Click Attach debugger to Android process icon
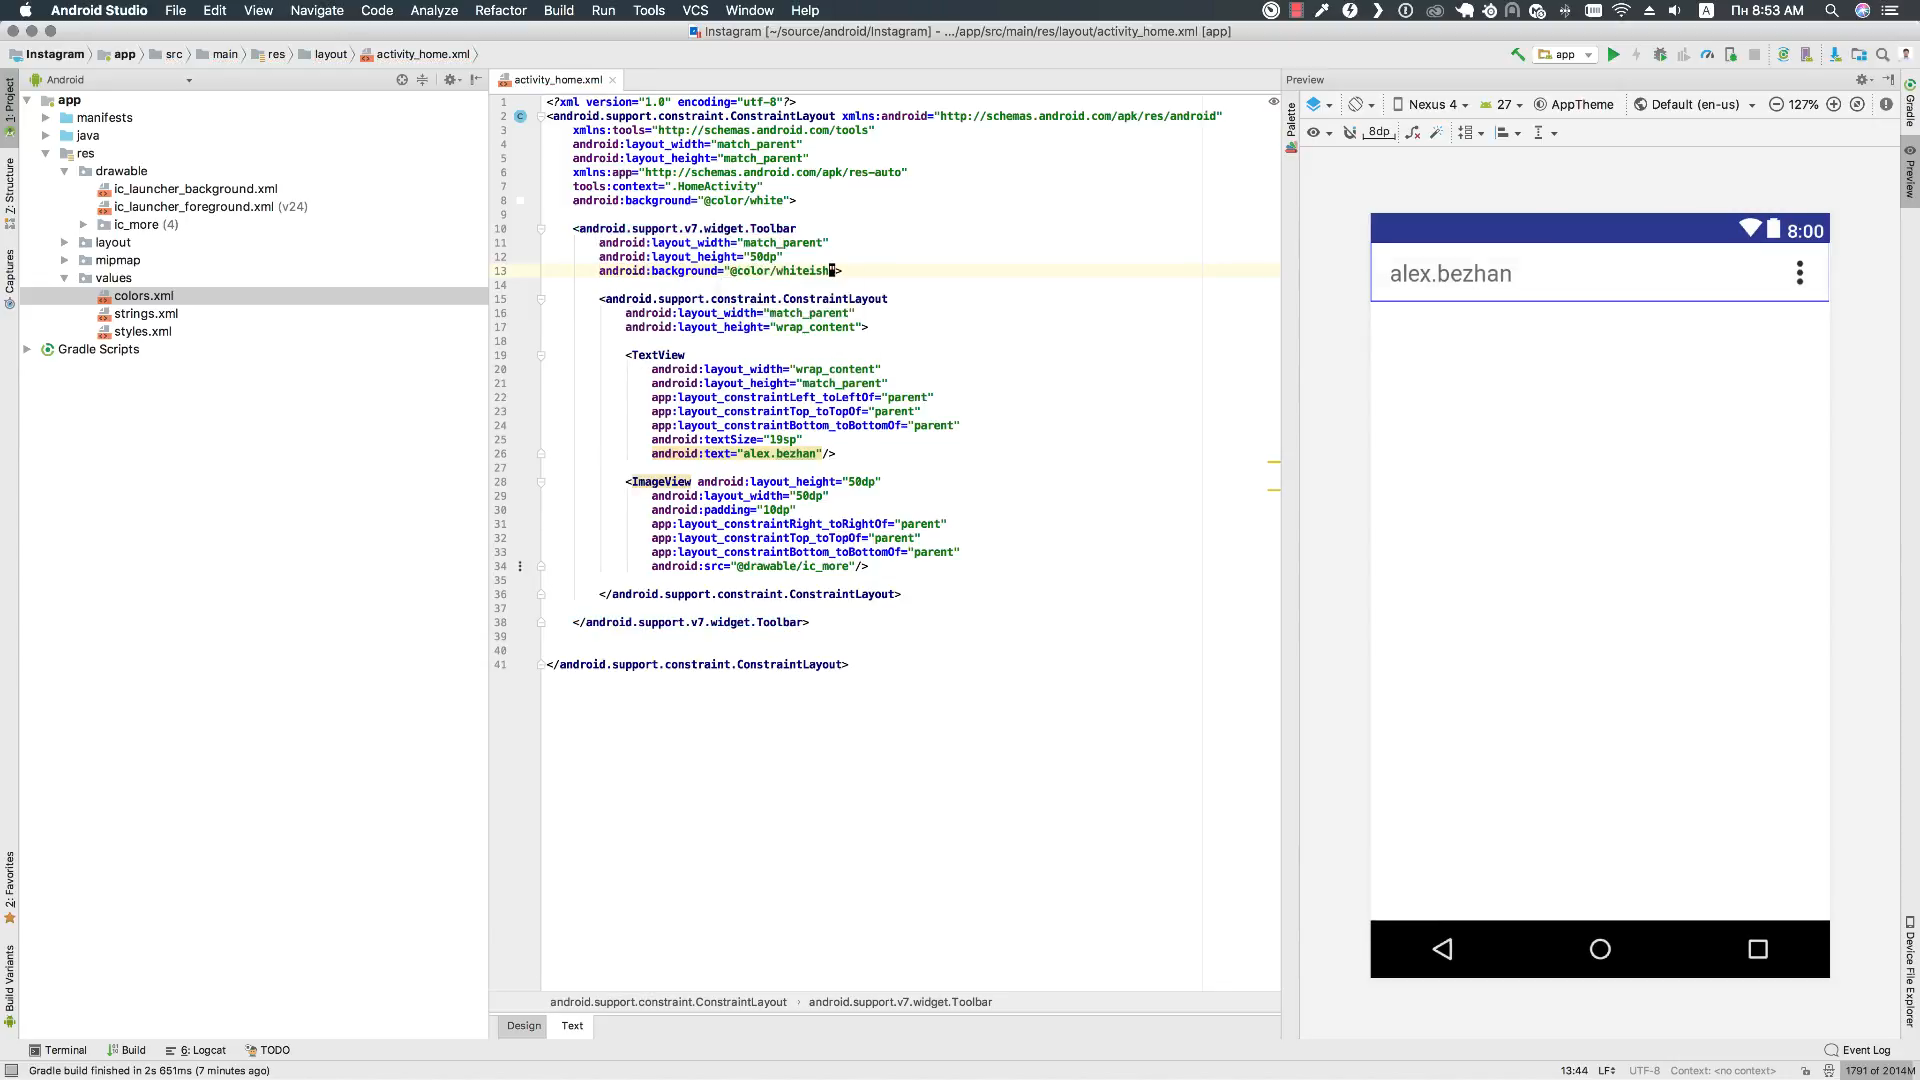Image resolution: width=1920 pixels, height=1080 pixels. [x=1730, y=55]
